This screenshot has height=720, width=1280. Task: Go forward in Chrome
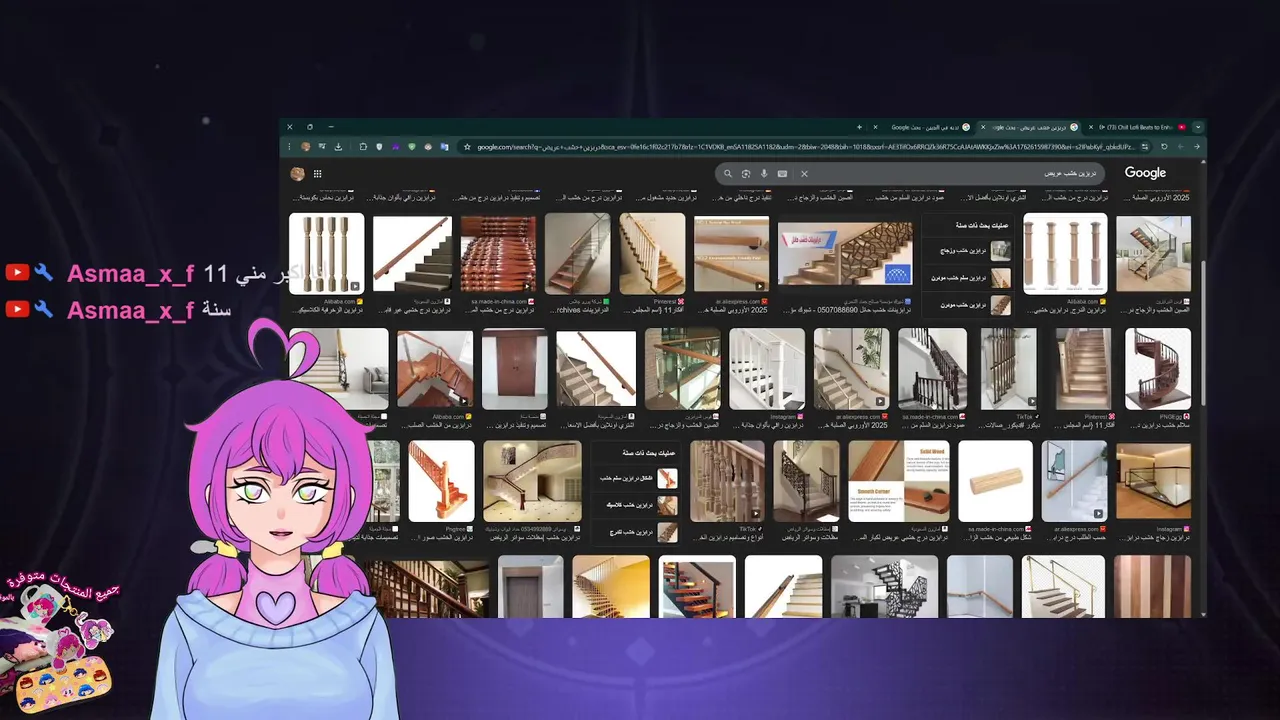1181,147
